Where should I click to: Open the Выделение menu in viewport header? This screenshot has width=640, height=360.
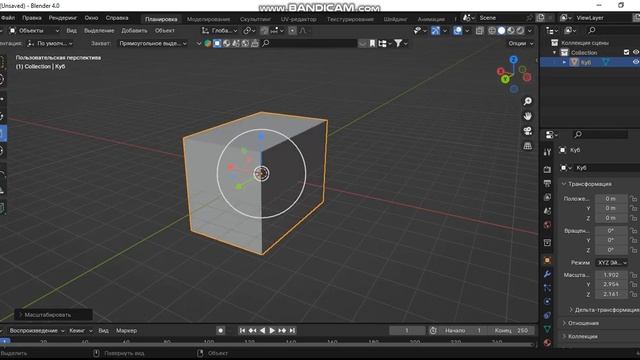coord(99,31)
